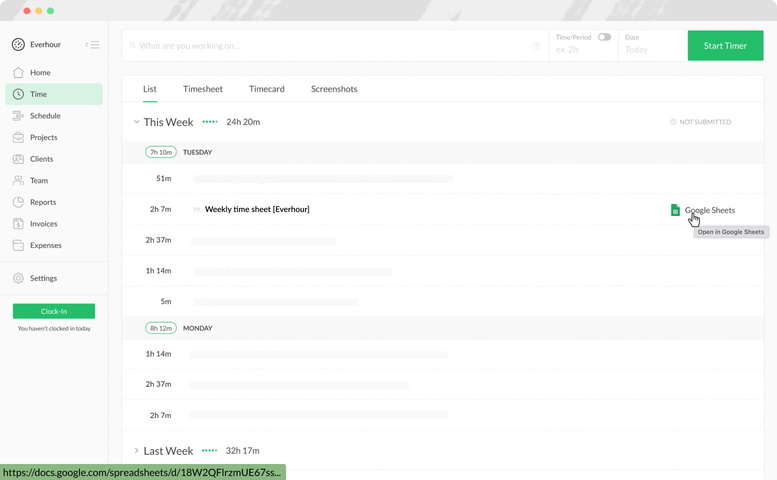Open the Schedule section icon

pyautogui.click(x=18, y=116)
